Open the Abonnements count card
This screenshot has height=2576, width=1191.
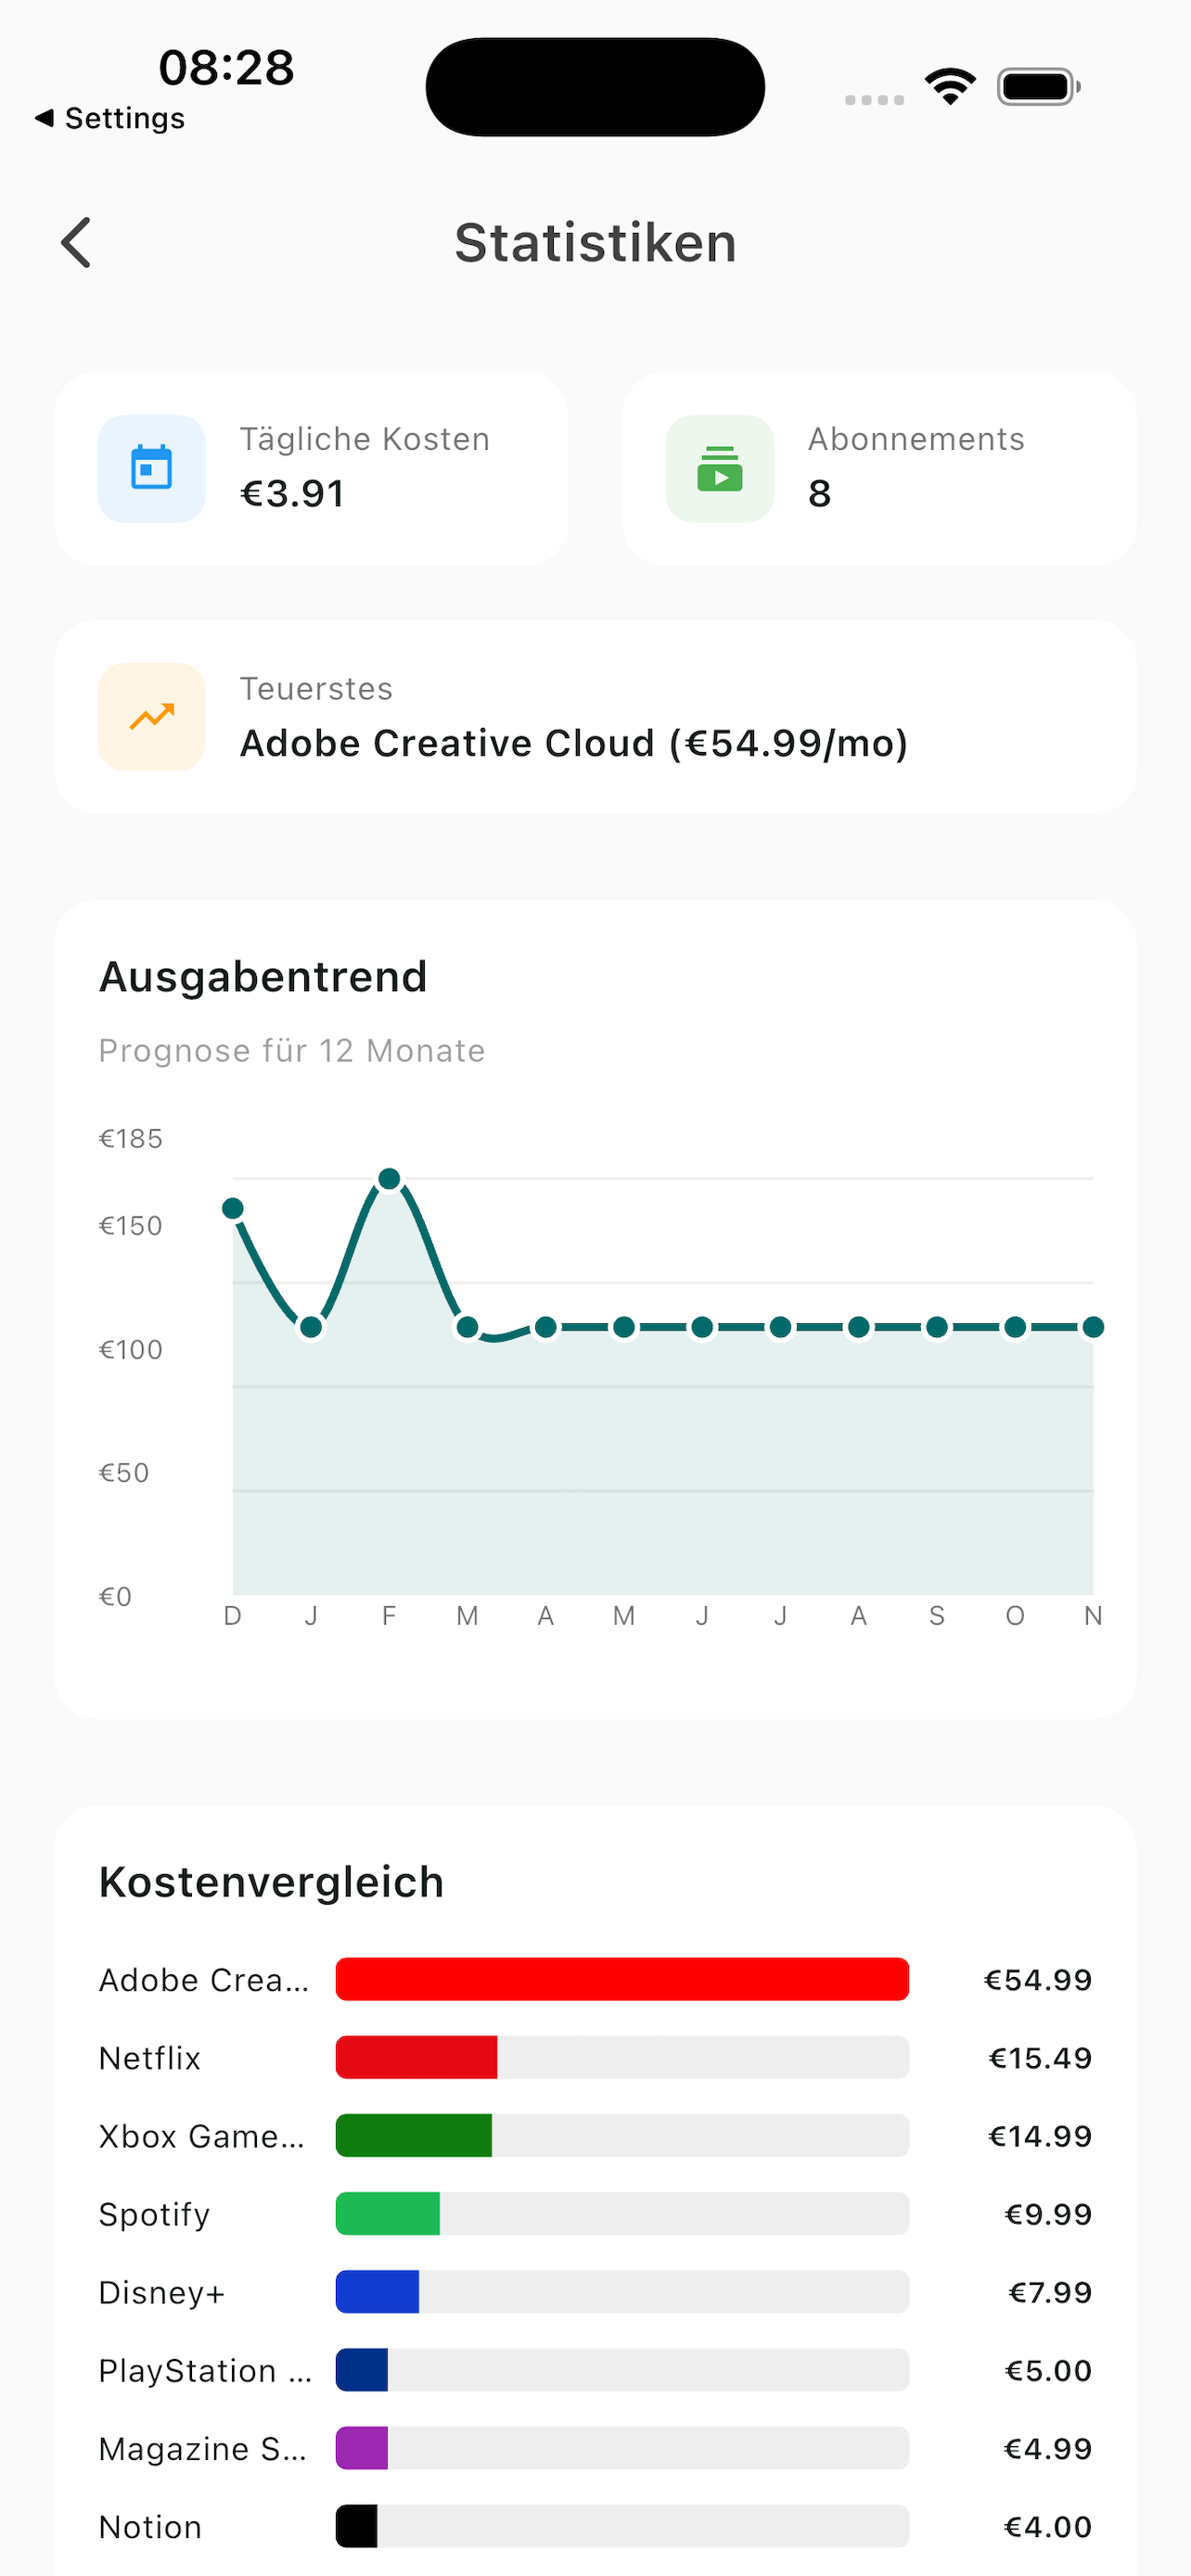[879, 469]
